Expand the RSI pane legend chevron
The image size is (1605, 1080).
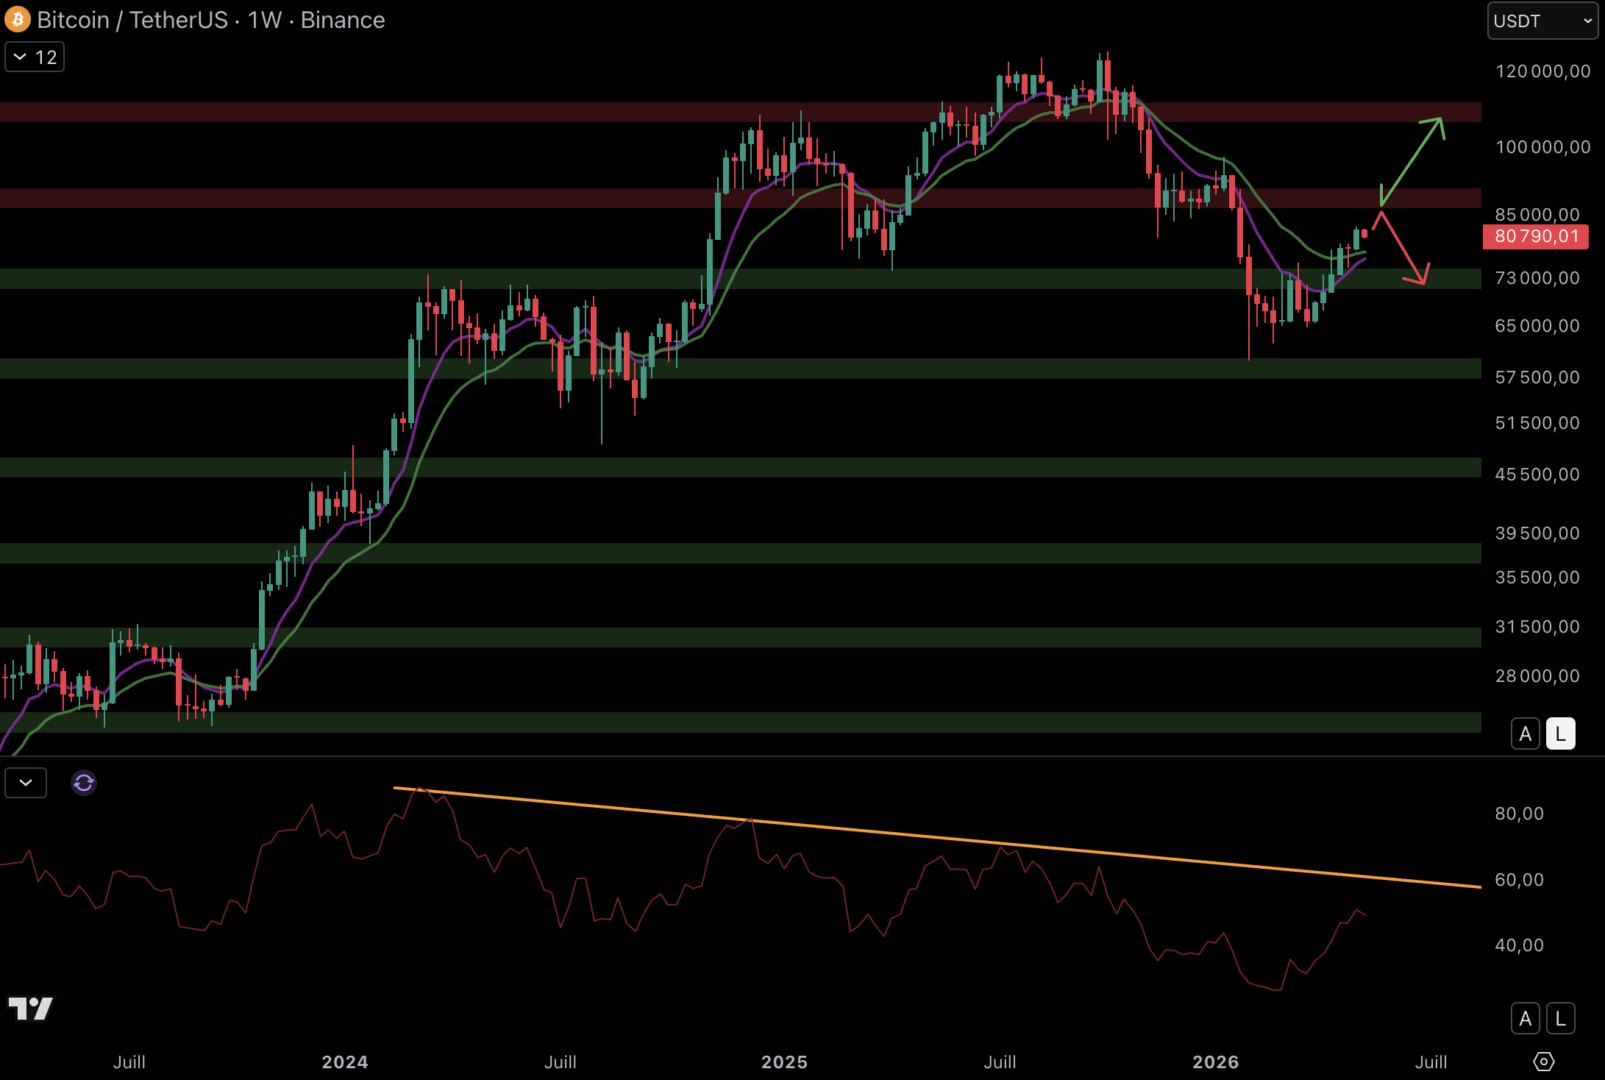26,782
